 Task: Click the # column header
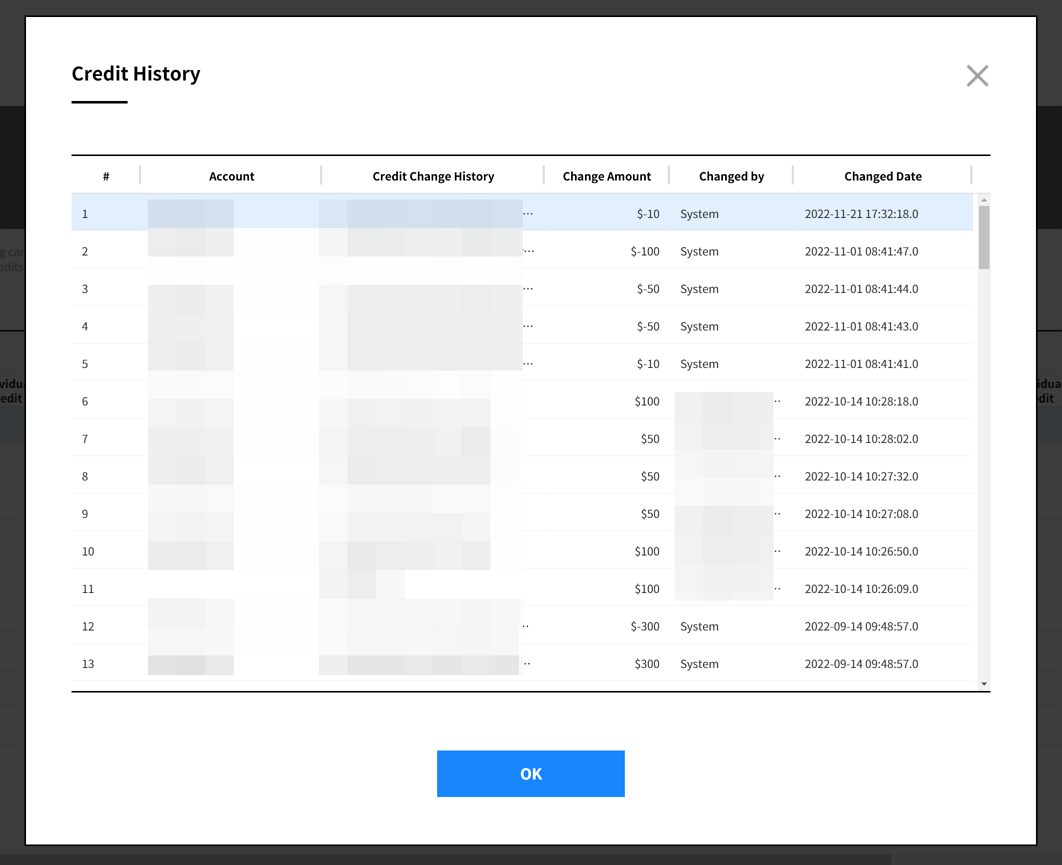tap(106, 176)
